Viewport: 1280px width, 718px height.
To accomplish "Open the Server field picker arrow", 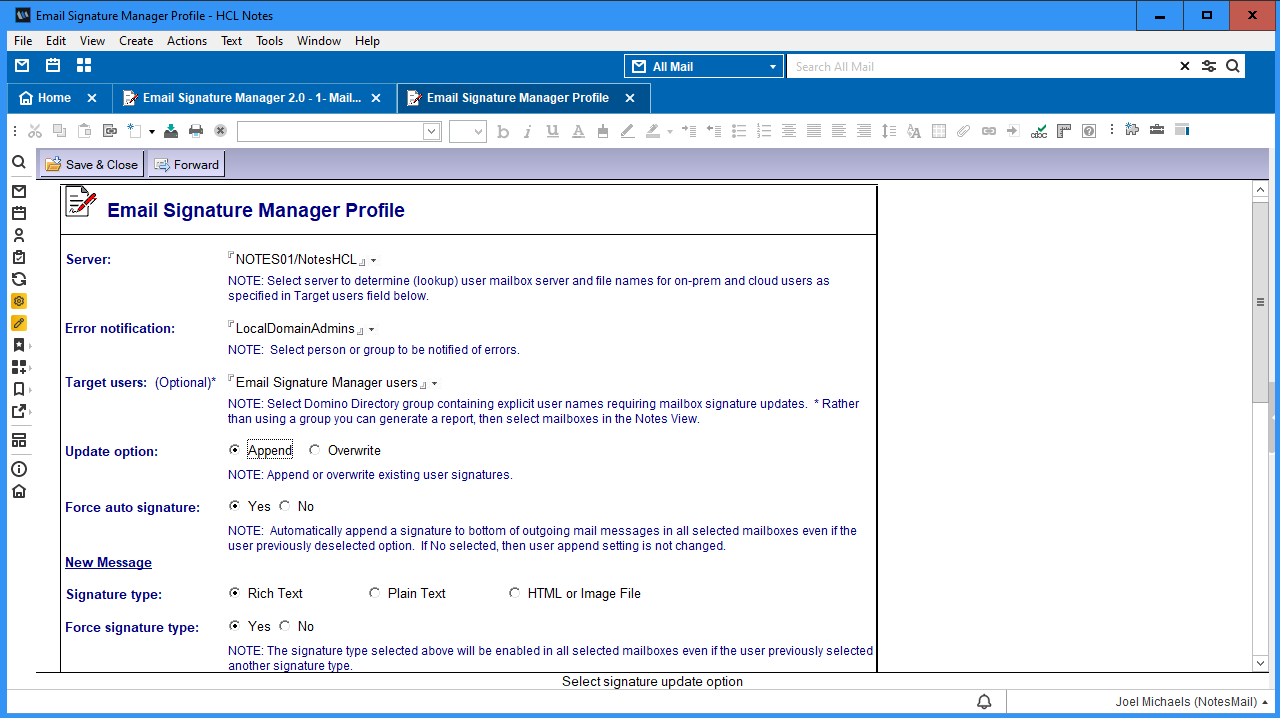I will pyautogui.click(x=374, y=259).
